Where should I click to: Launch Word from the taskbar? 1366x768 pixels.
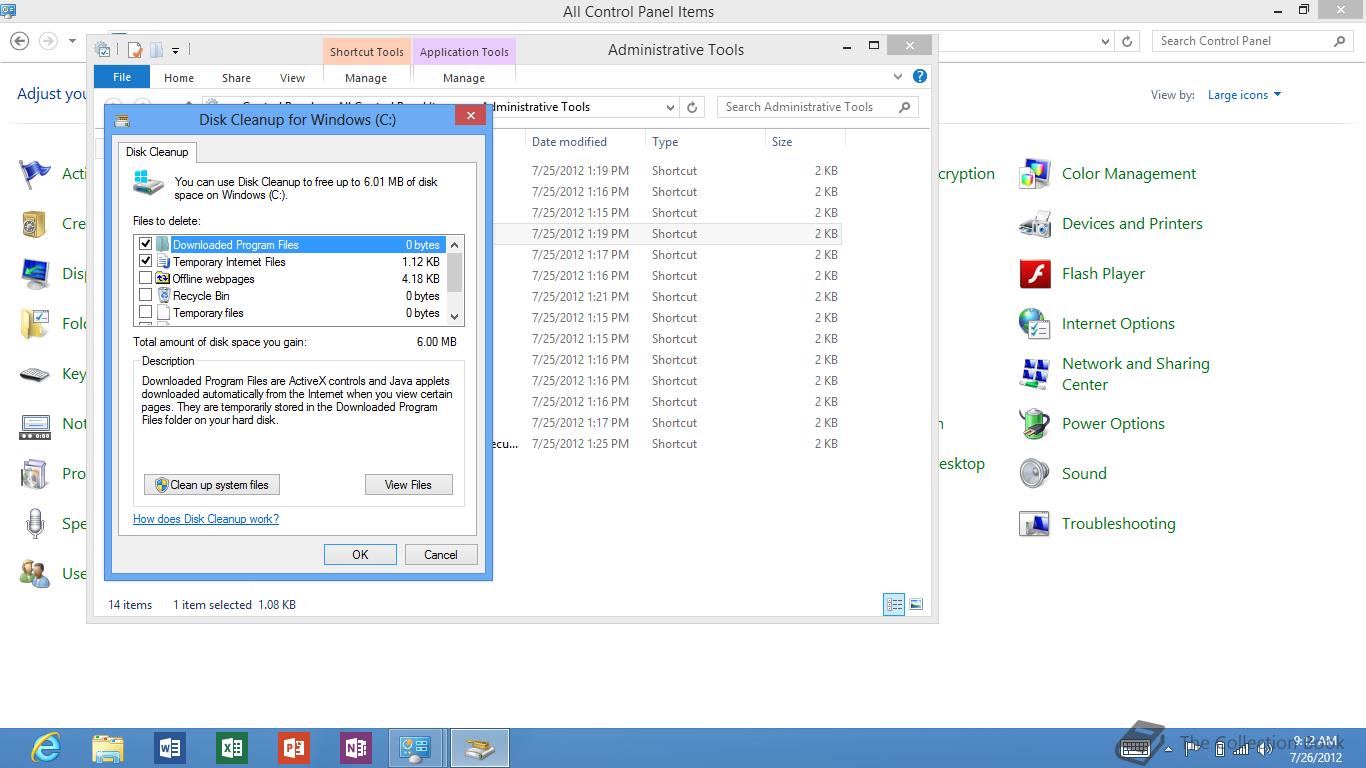coord(170,748)
